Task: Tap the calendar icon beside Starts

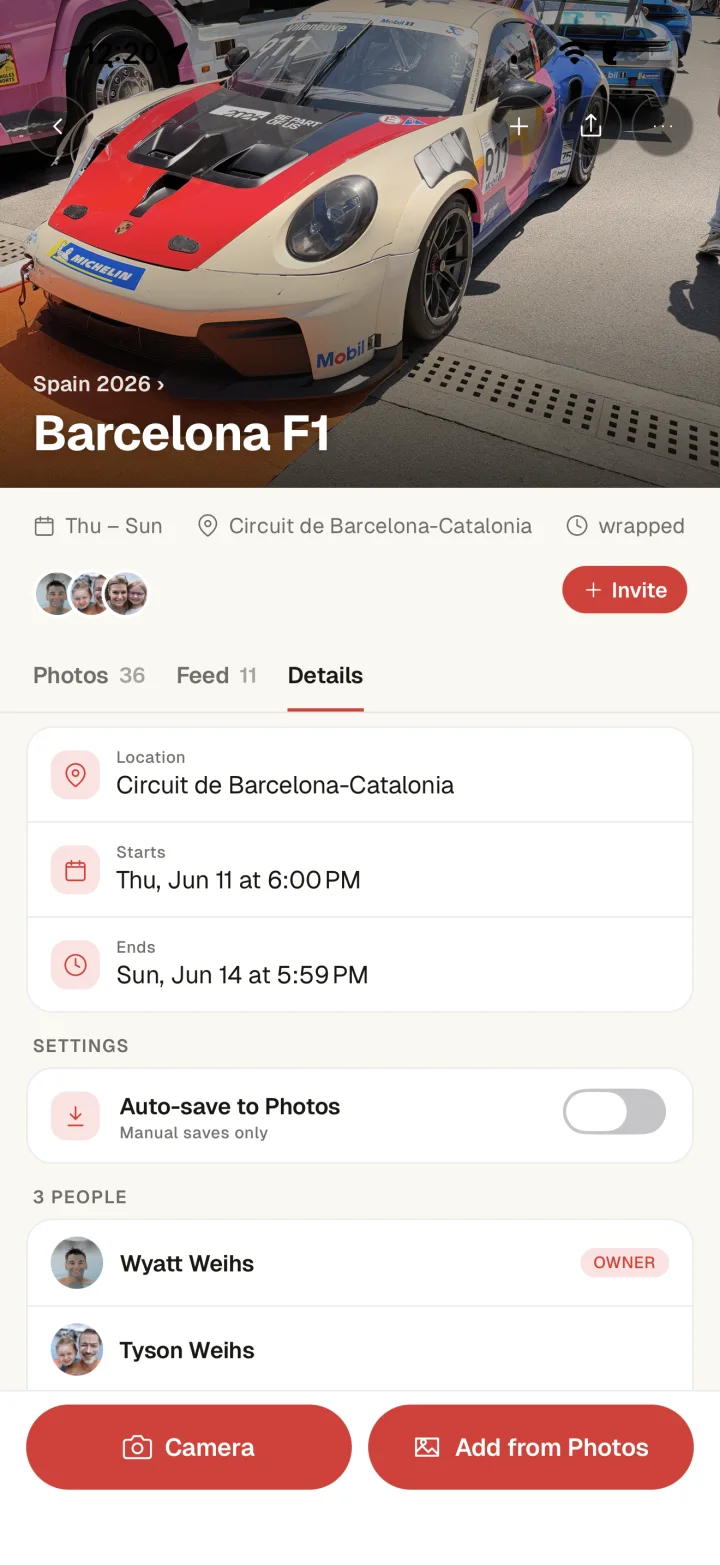Action: click(75, 870)
